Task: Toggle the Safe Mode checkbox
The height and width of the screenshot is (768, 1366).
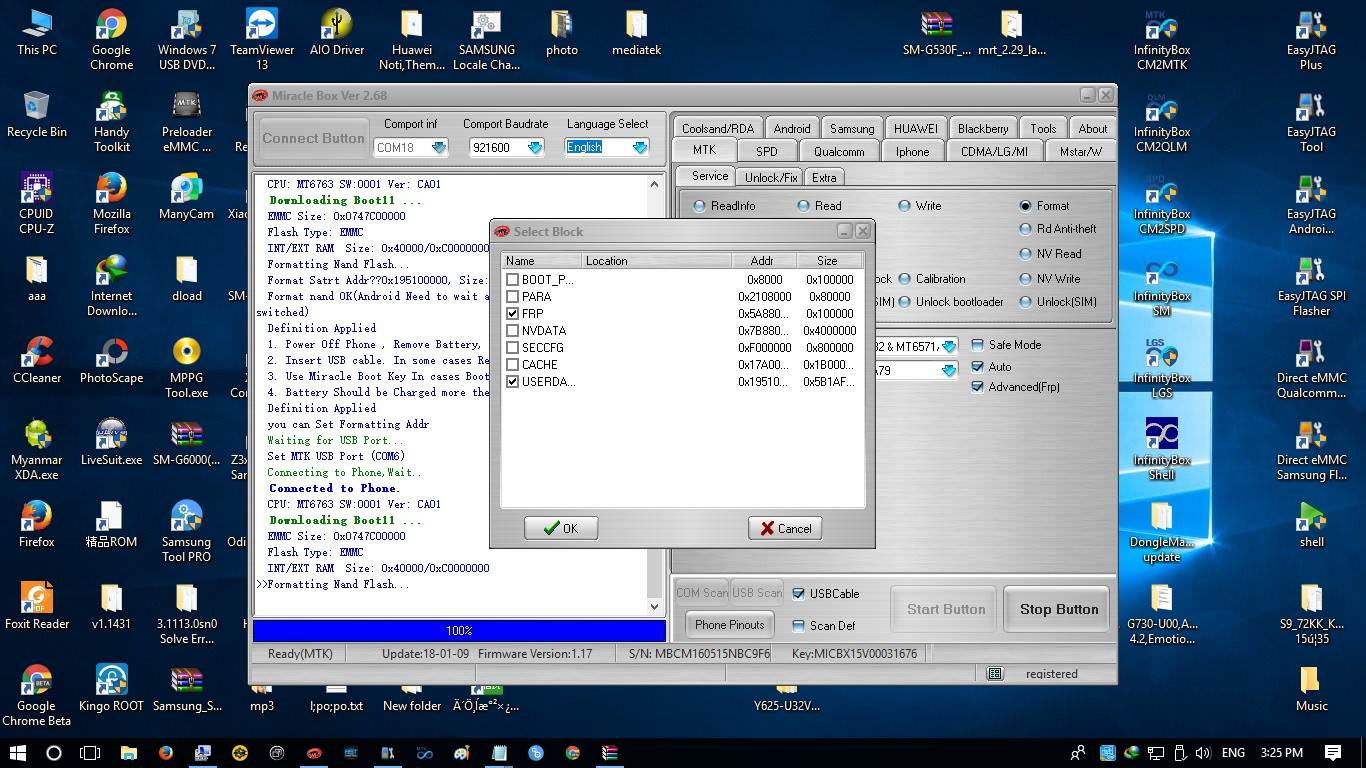Action: tap(977, 345)
